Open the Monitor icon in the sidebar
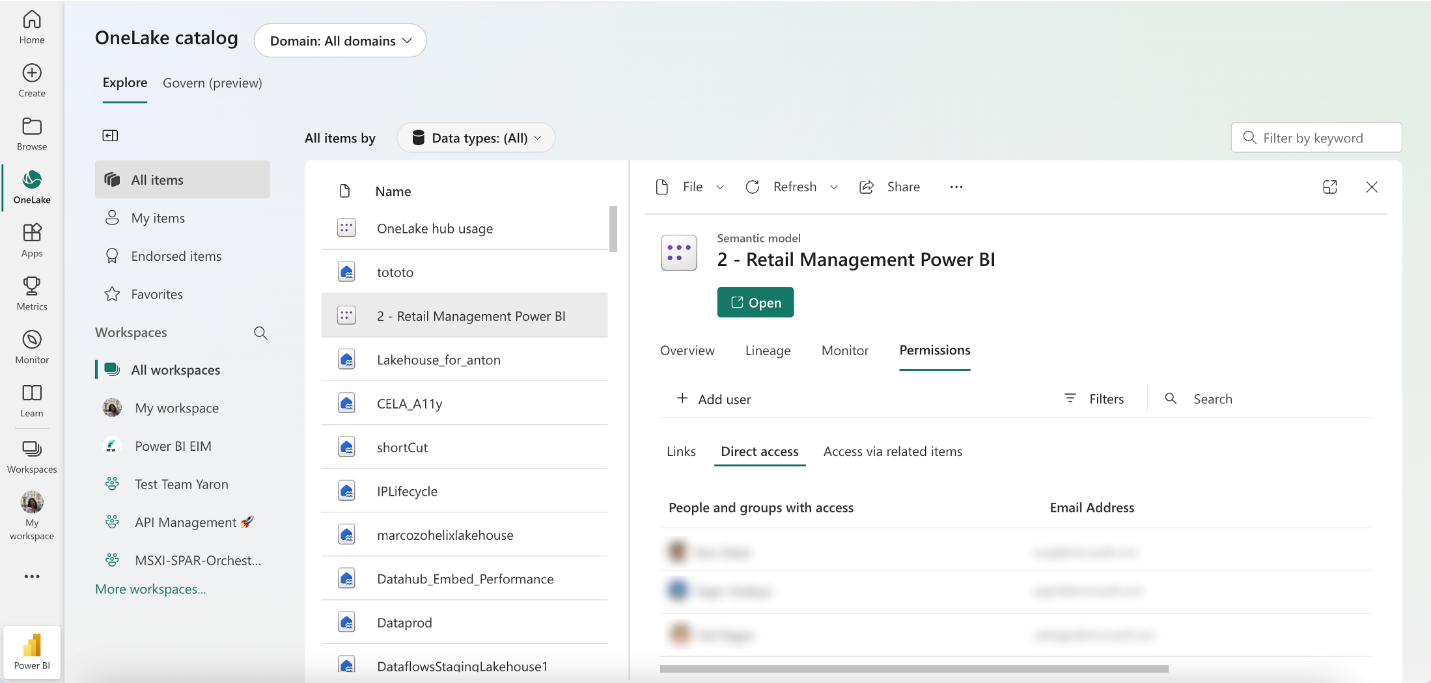The width and height of the screenshot is (1431, 683). pyautogui.click(x=32, y=346)
